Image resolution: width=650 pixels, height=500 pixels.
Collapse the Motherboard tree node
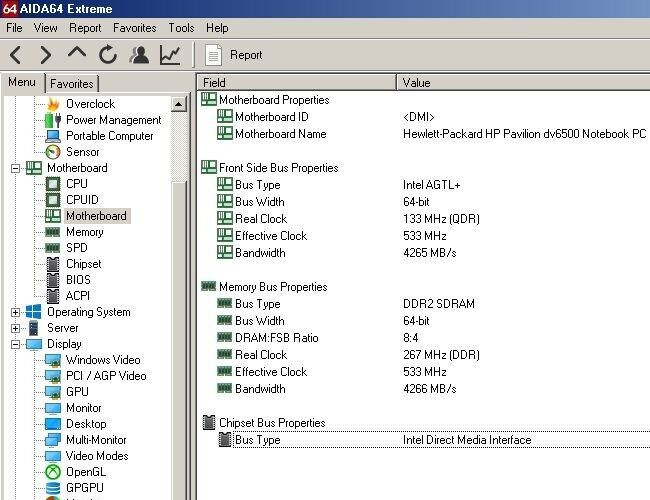click(x=15, y=168)
